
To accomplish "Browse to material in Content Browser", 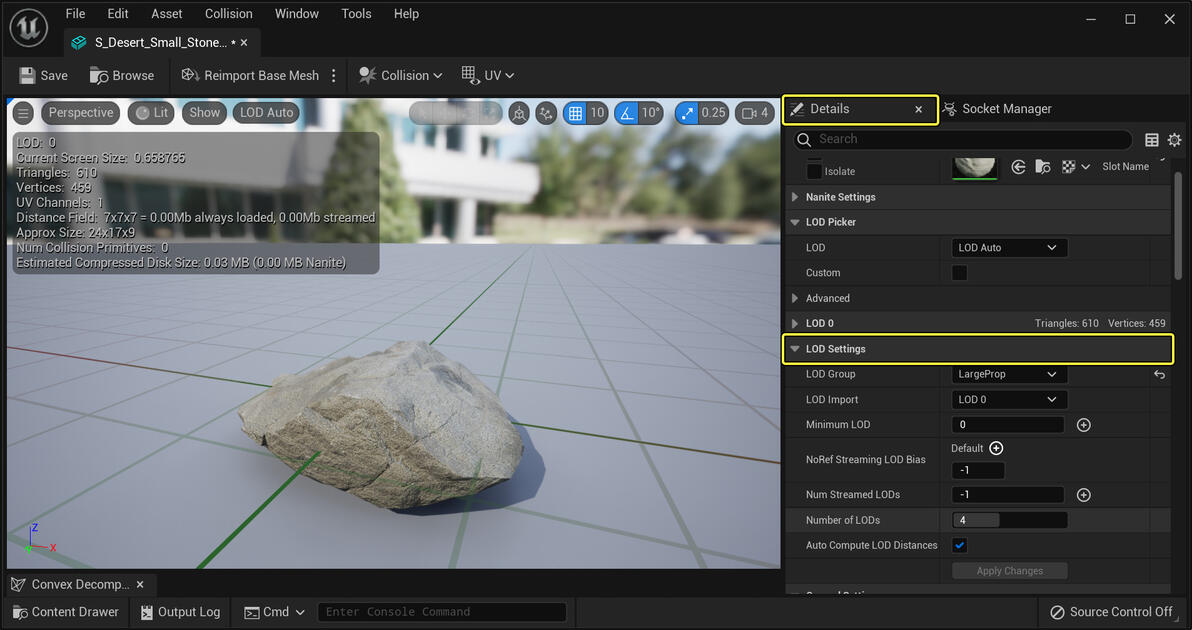I will (x=1042, y=167).
